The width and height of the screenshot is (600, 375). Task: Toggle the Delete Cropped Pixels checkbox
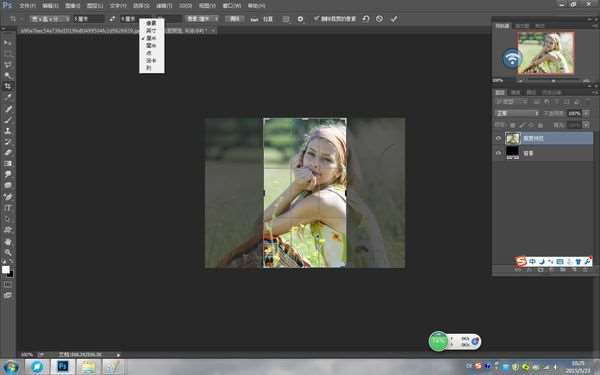pyautogui.click(x=316, y=18)
